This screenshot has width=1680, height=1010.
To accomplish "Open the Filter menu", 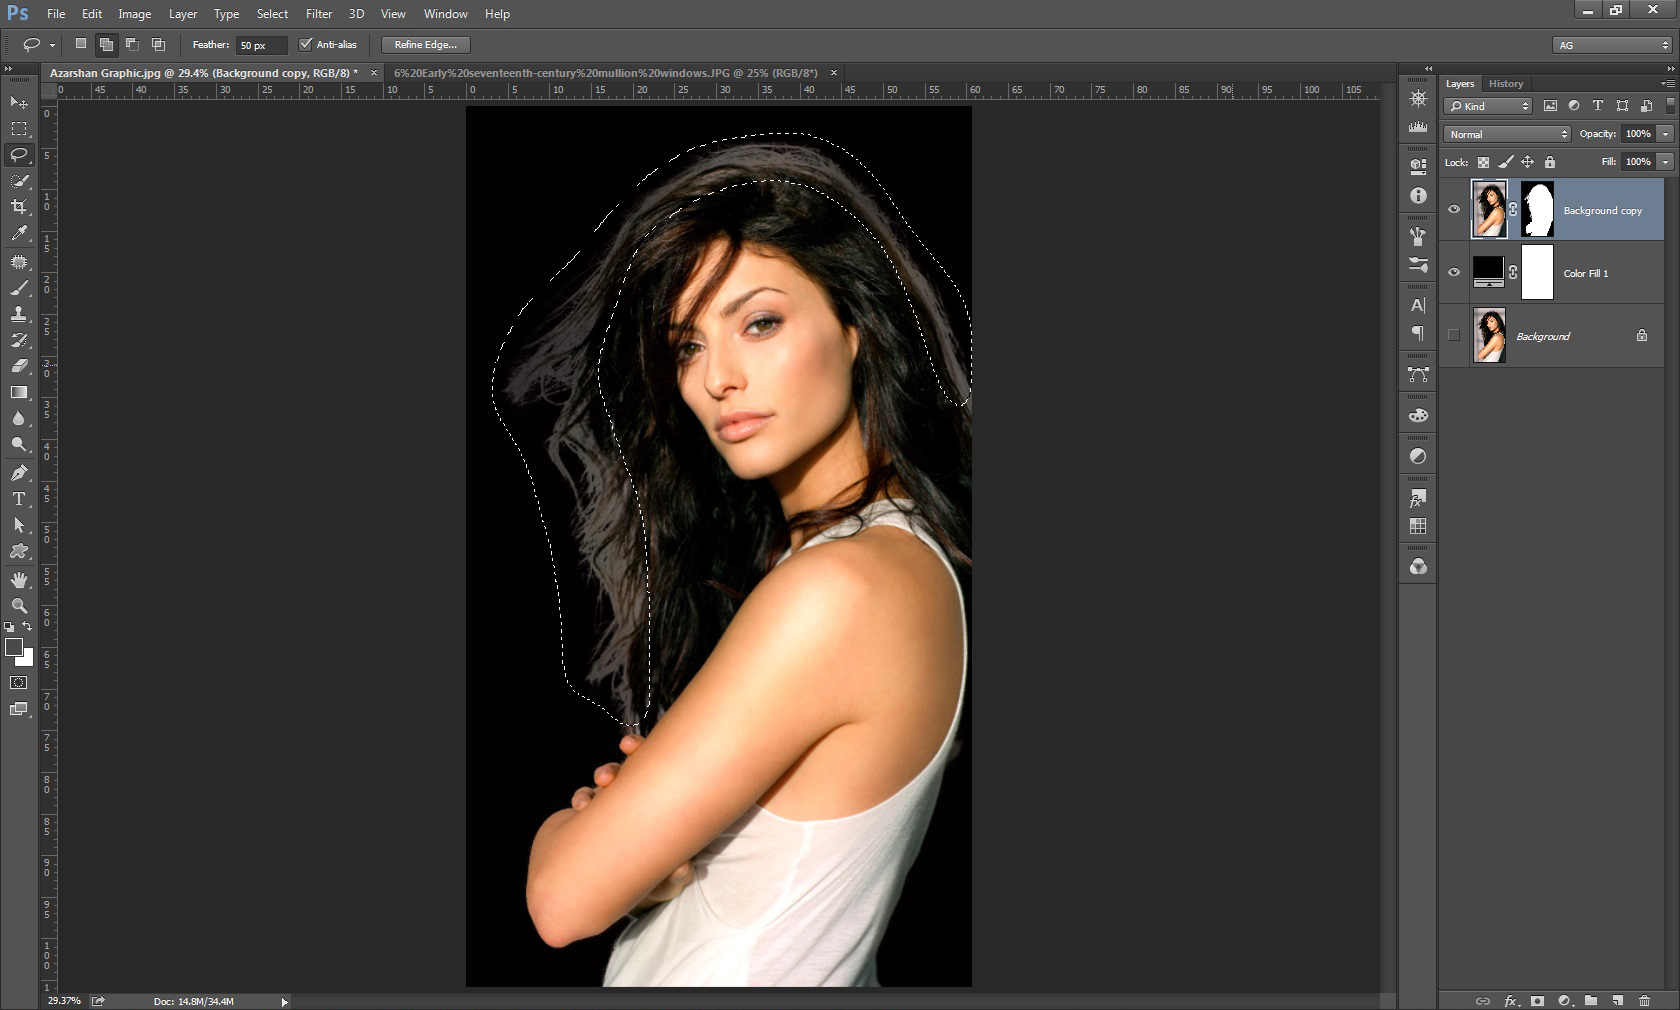I will 319,14.
